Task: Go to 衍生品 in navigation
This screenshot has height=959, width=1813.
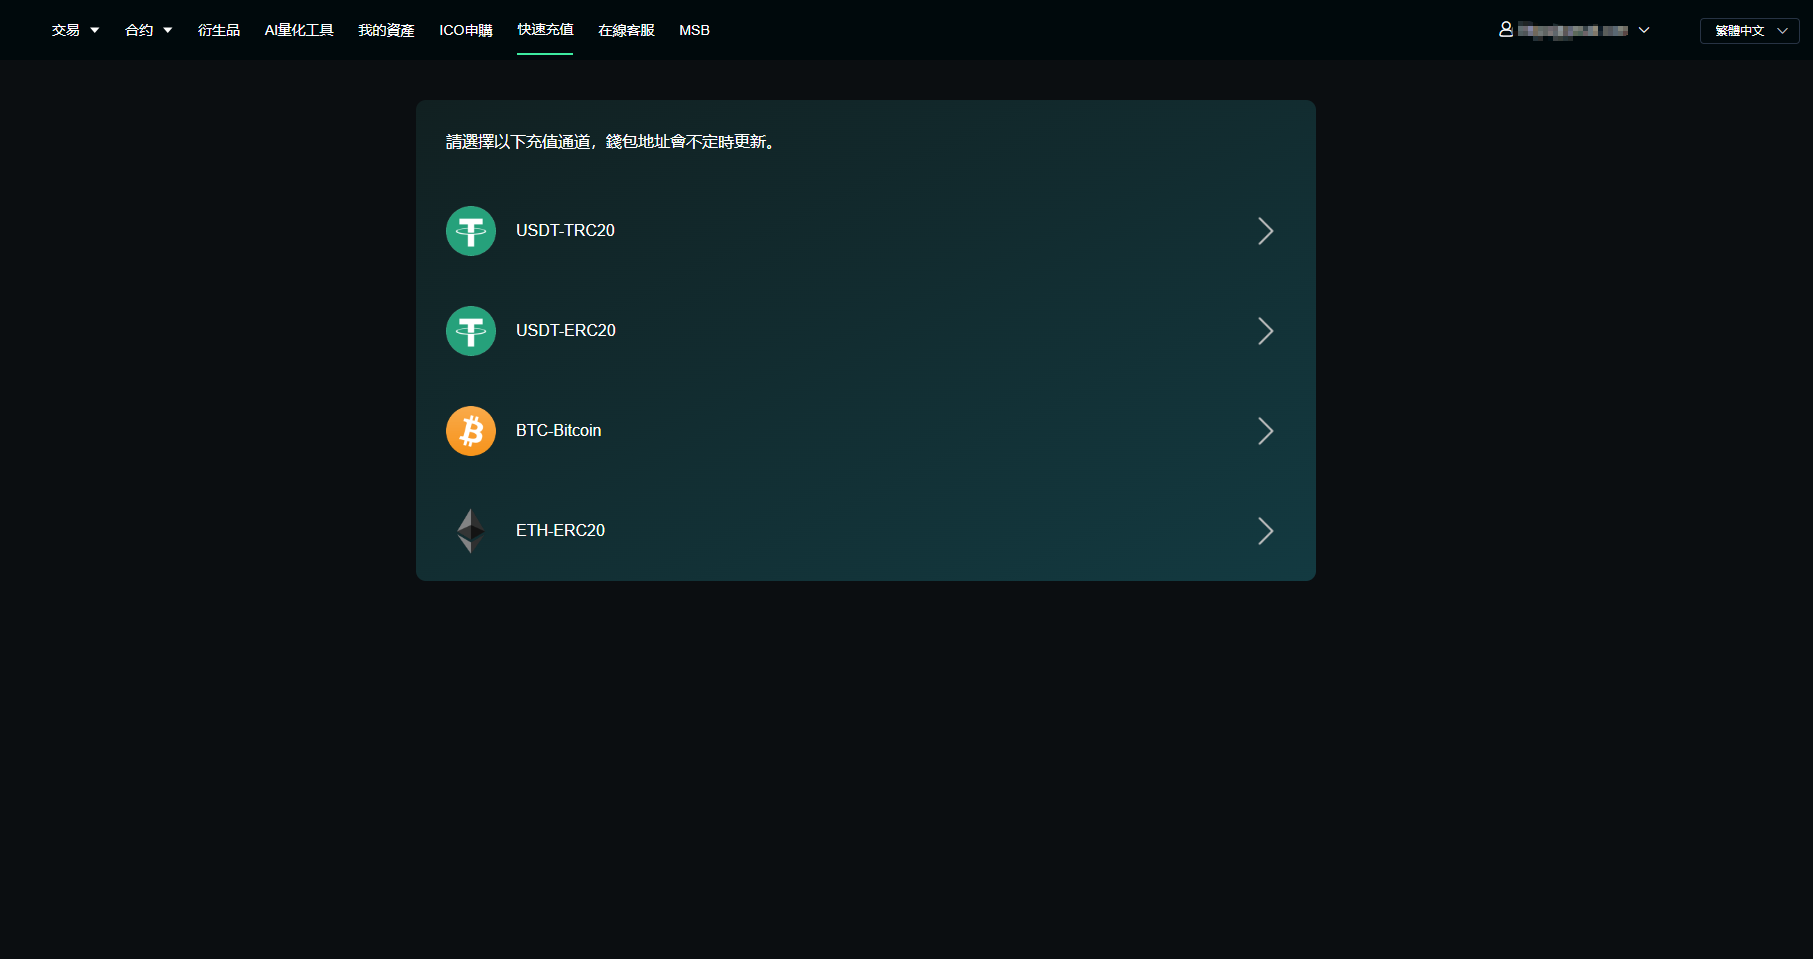Action: click(x=219, y=30)
